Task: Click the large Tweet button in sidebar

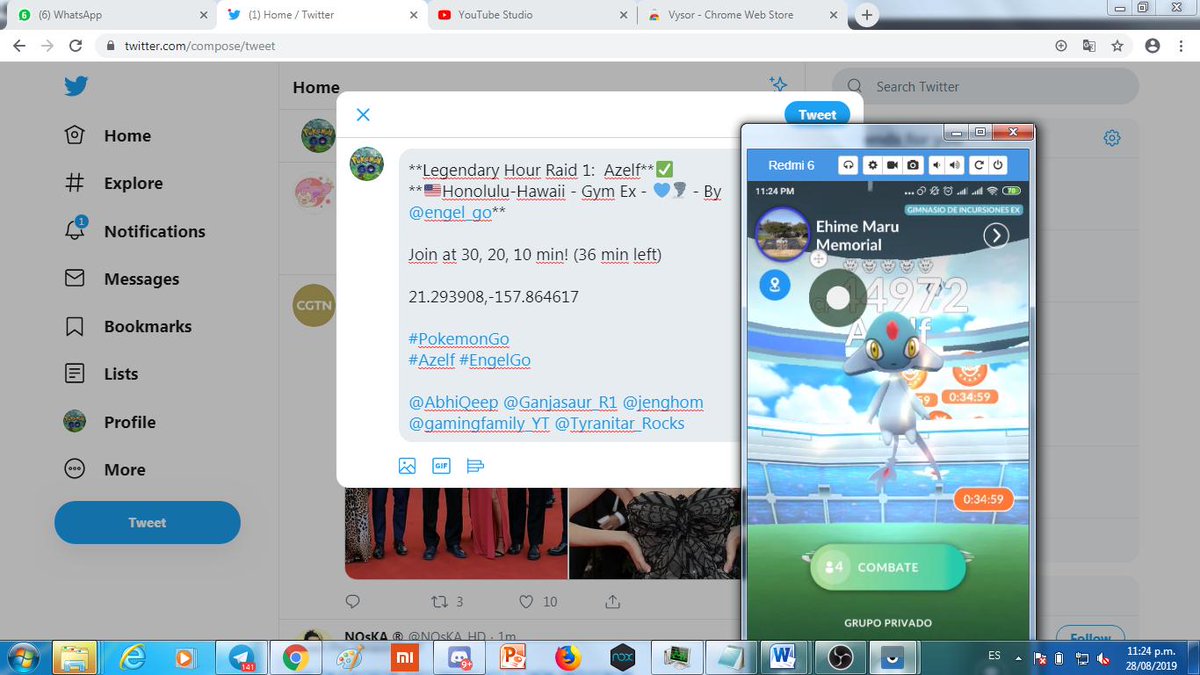Action: pyautogui.click(x=147, y=522)
